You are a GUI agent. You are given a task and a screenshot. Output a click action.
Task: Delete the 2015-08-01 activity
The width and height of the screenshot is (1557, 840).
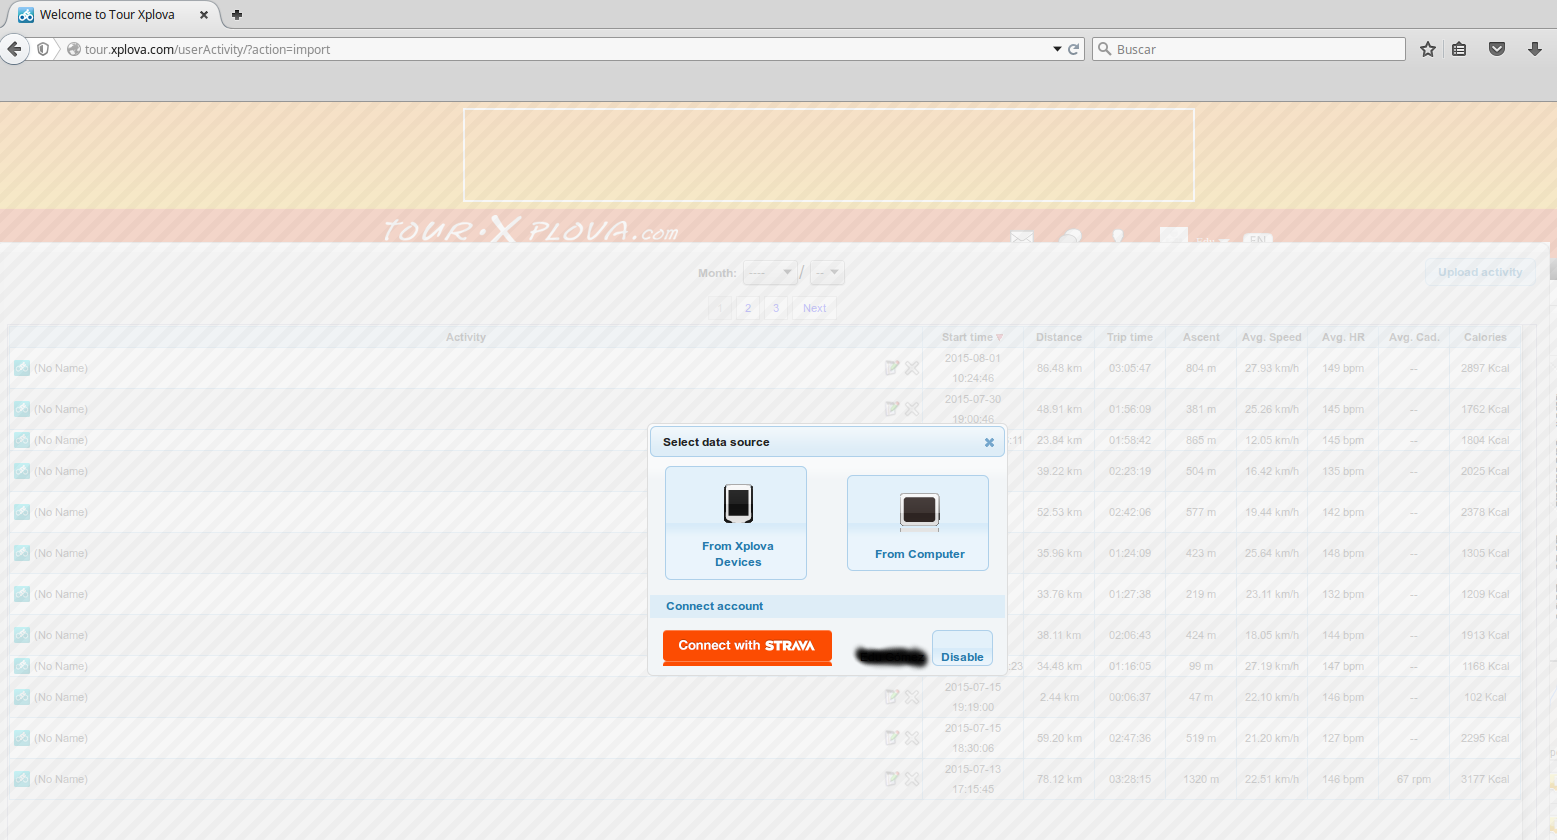[912, 368]
